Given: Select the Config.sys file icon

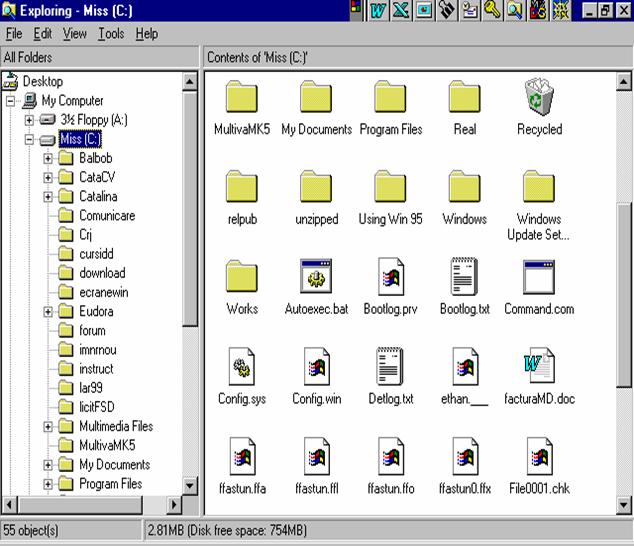Looking at the screenshot, I should click(241, 368).
